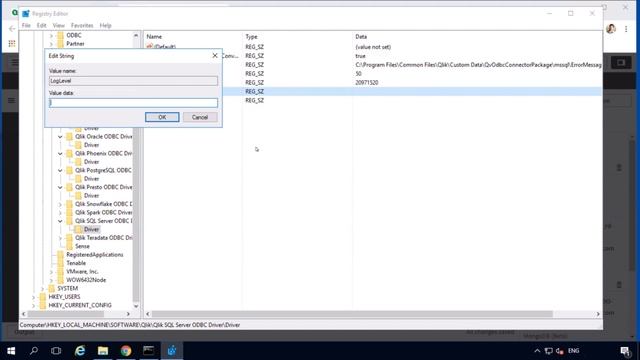Click Registry Editor taskbar icon
640x360 pixels.
(172, 351)
